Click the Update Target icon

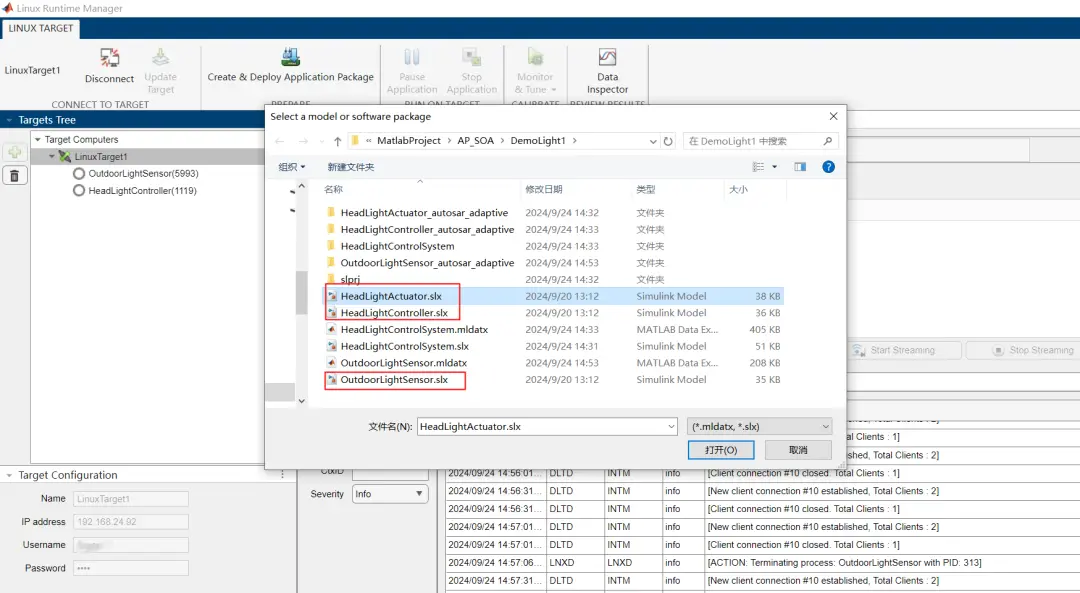[160, 57]
